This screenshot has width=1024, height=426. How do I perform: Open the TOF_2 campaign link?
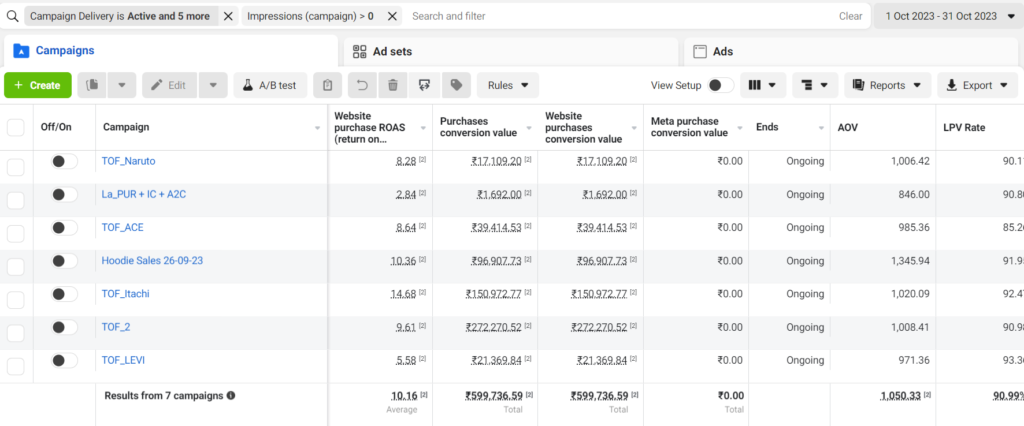116,327
